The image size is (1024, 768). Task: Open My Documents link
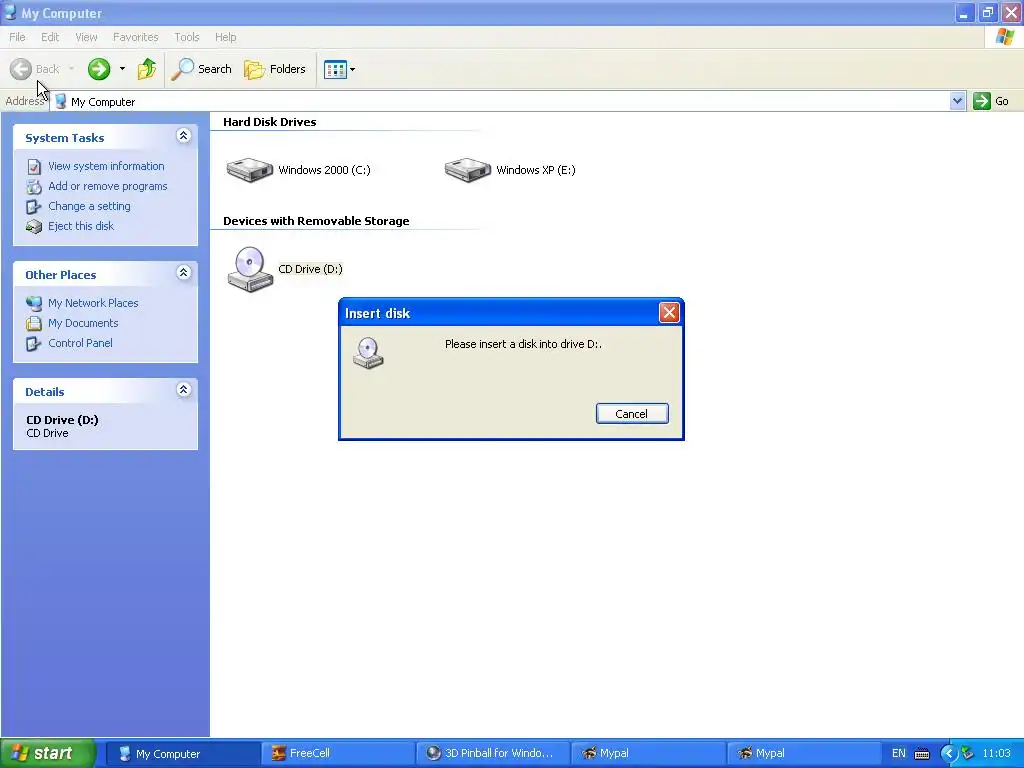click(83, 323)
